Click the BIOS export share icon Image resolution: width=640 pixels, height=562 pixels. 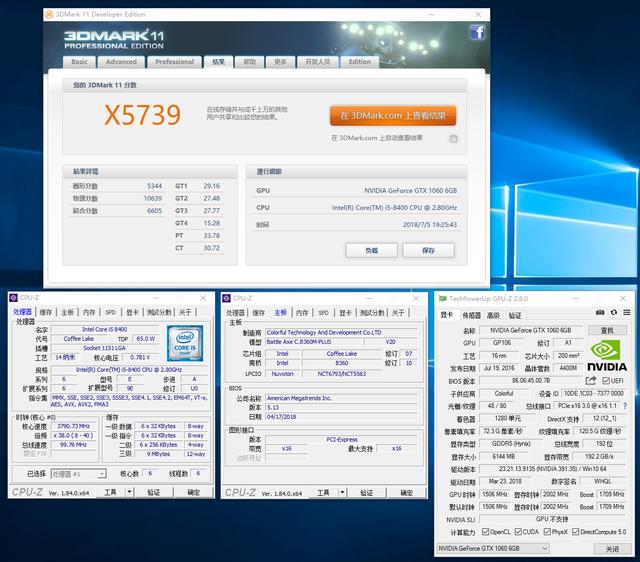click(x=591, y=380)
